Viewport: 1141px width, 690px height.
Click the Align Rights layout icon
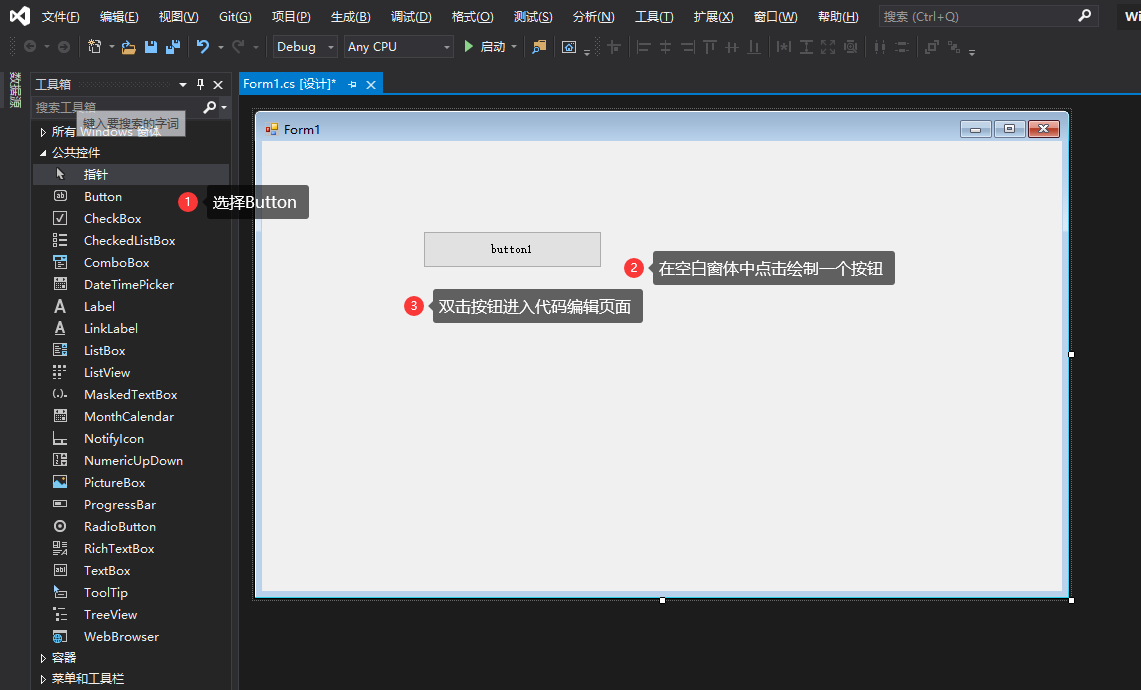coord(688,47)
